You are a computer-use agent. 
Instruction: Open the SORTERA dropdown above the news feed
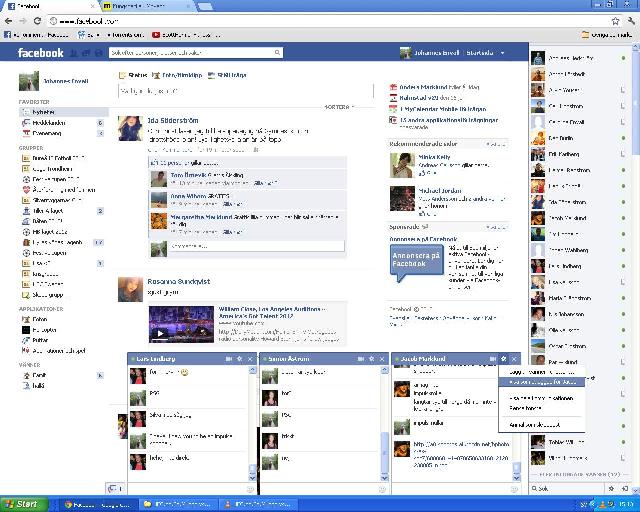click(x=339, y=107)
